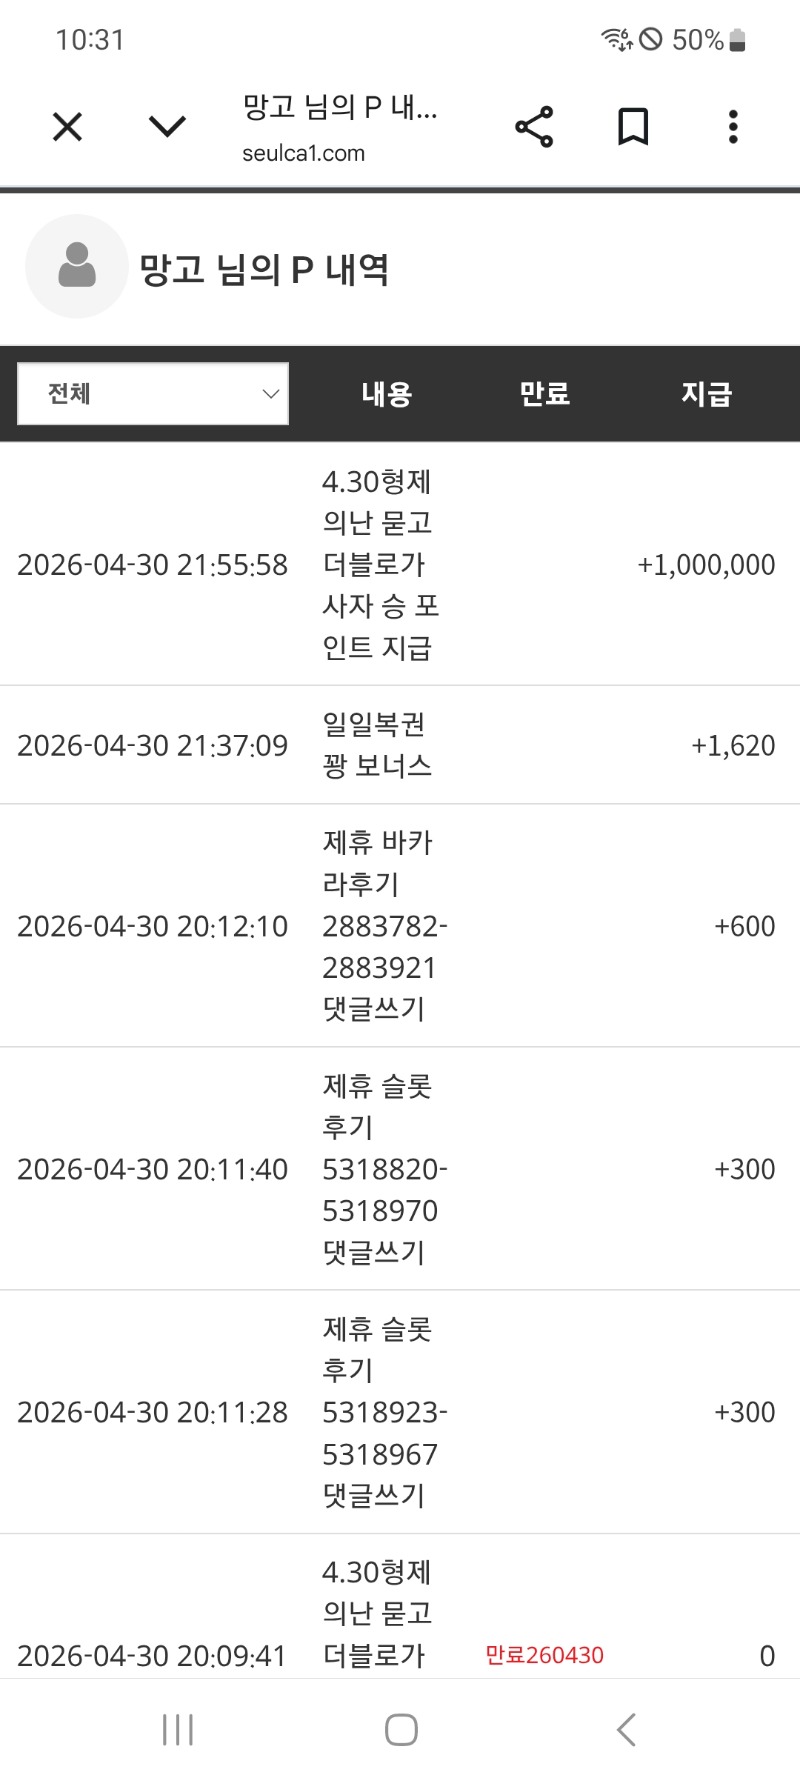Image resolution: width=800 pixels, height=1778 pixels.
Task: Open the 전체 filter dropdown
Action: pos(153,394)
